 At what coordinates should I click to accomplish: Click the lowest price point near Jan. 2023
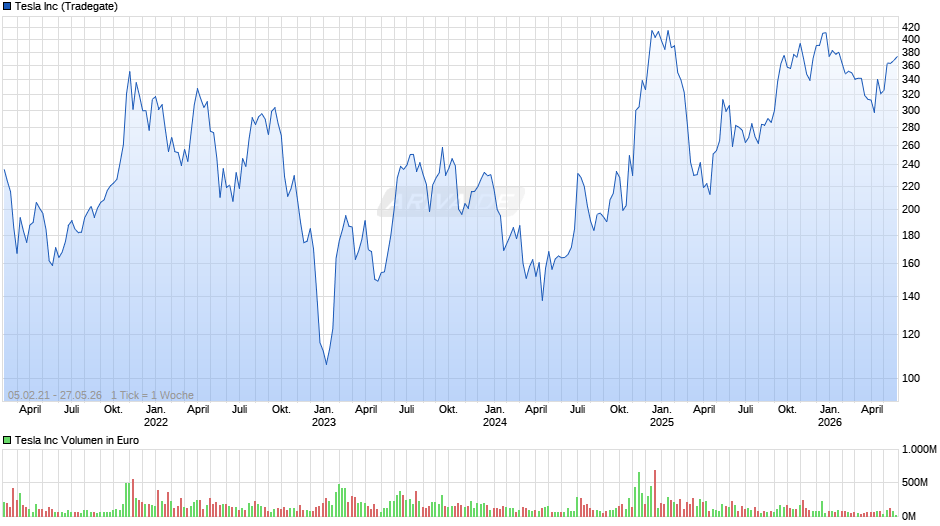pyautogui.click(x=326, y=364)
